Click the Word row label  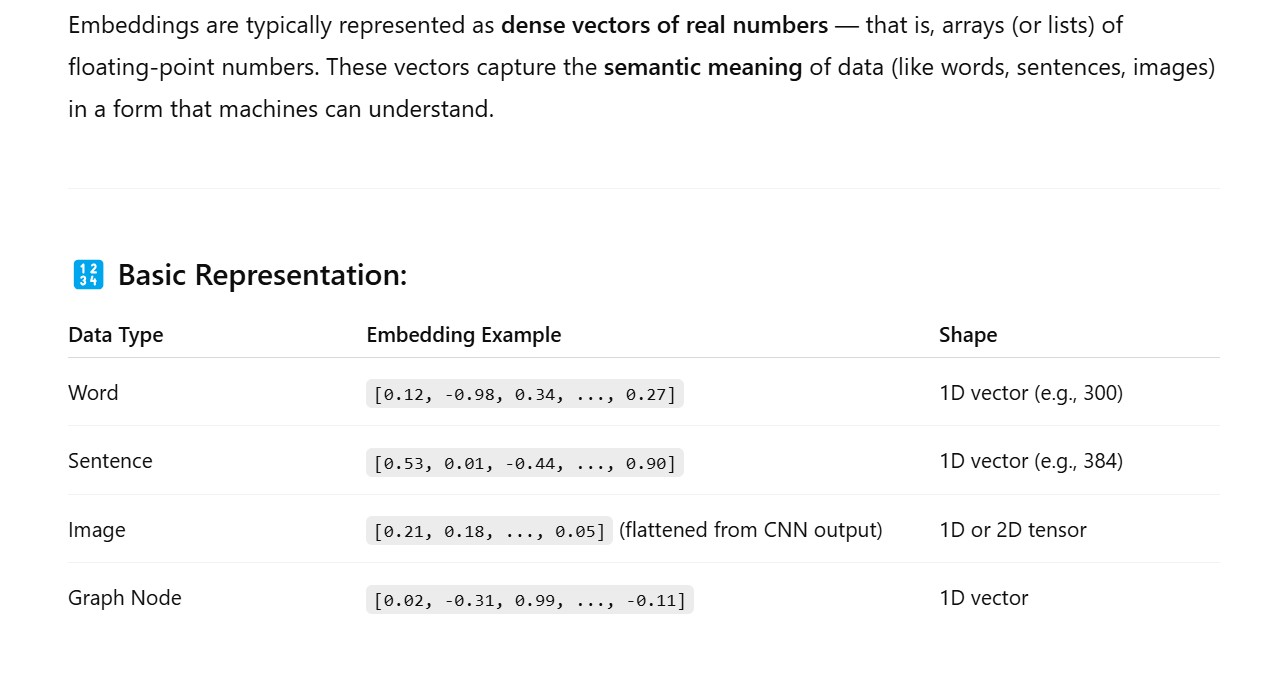93,393
